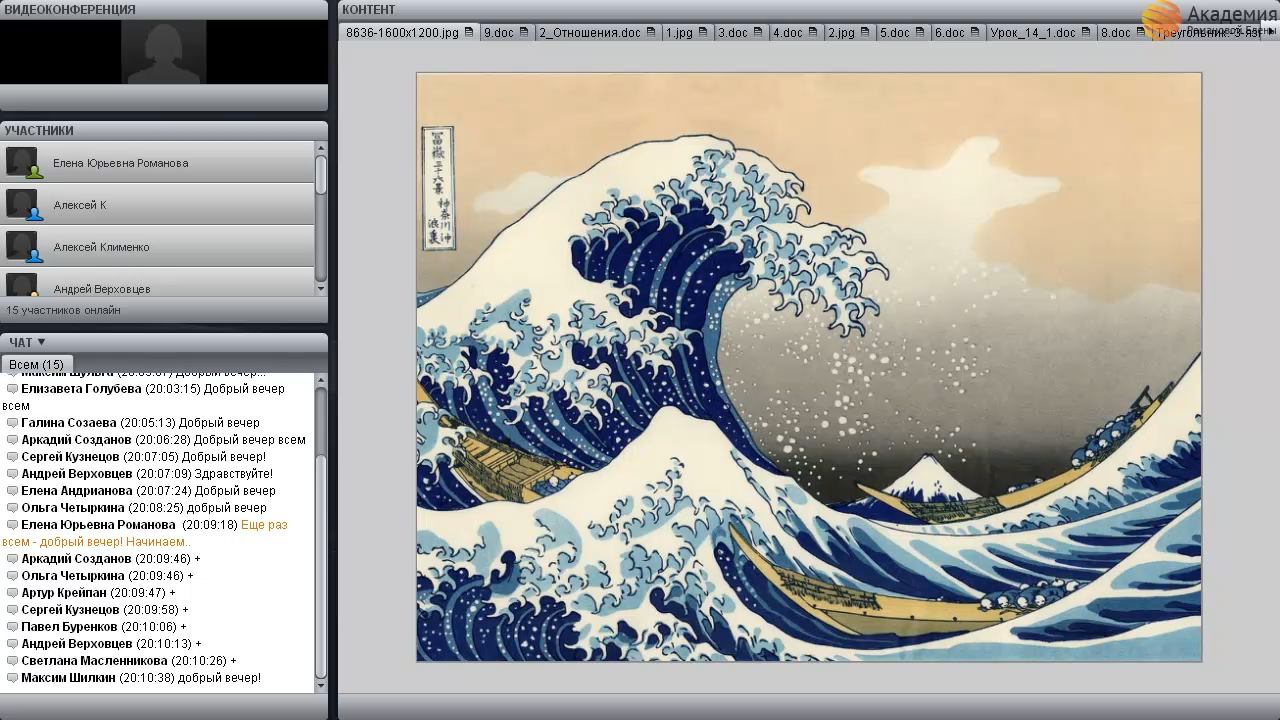Select participant Алексей Клименко name

pos(101,247)
